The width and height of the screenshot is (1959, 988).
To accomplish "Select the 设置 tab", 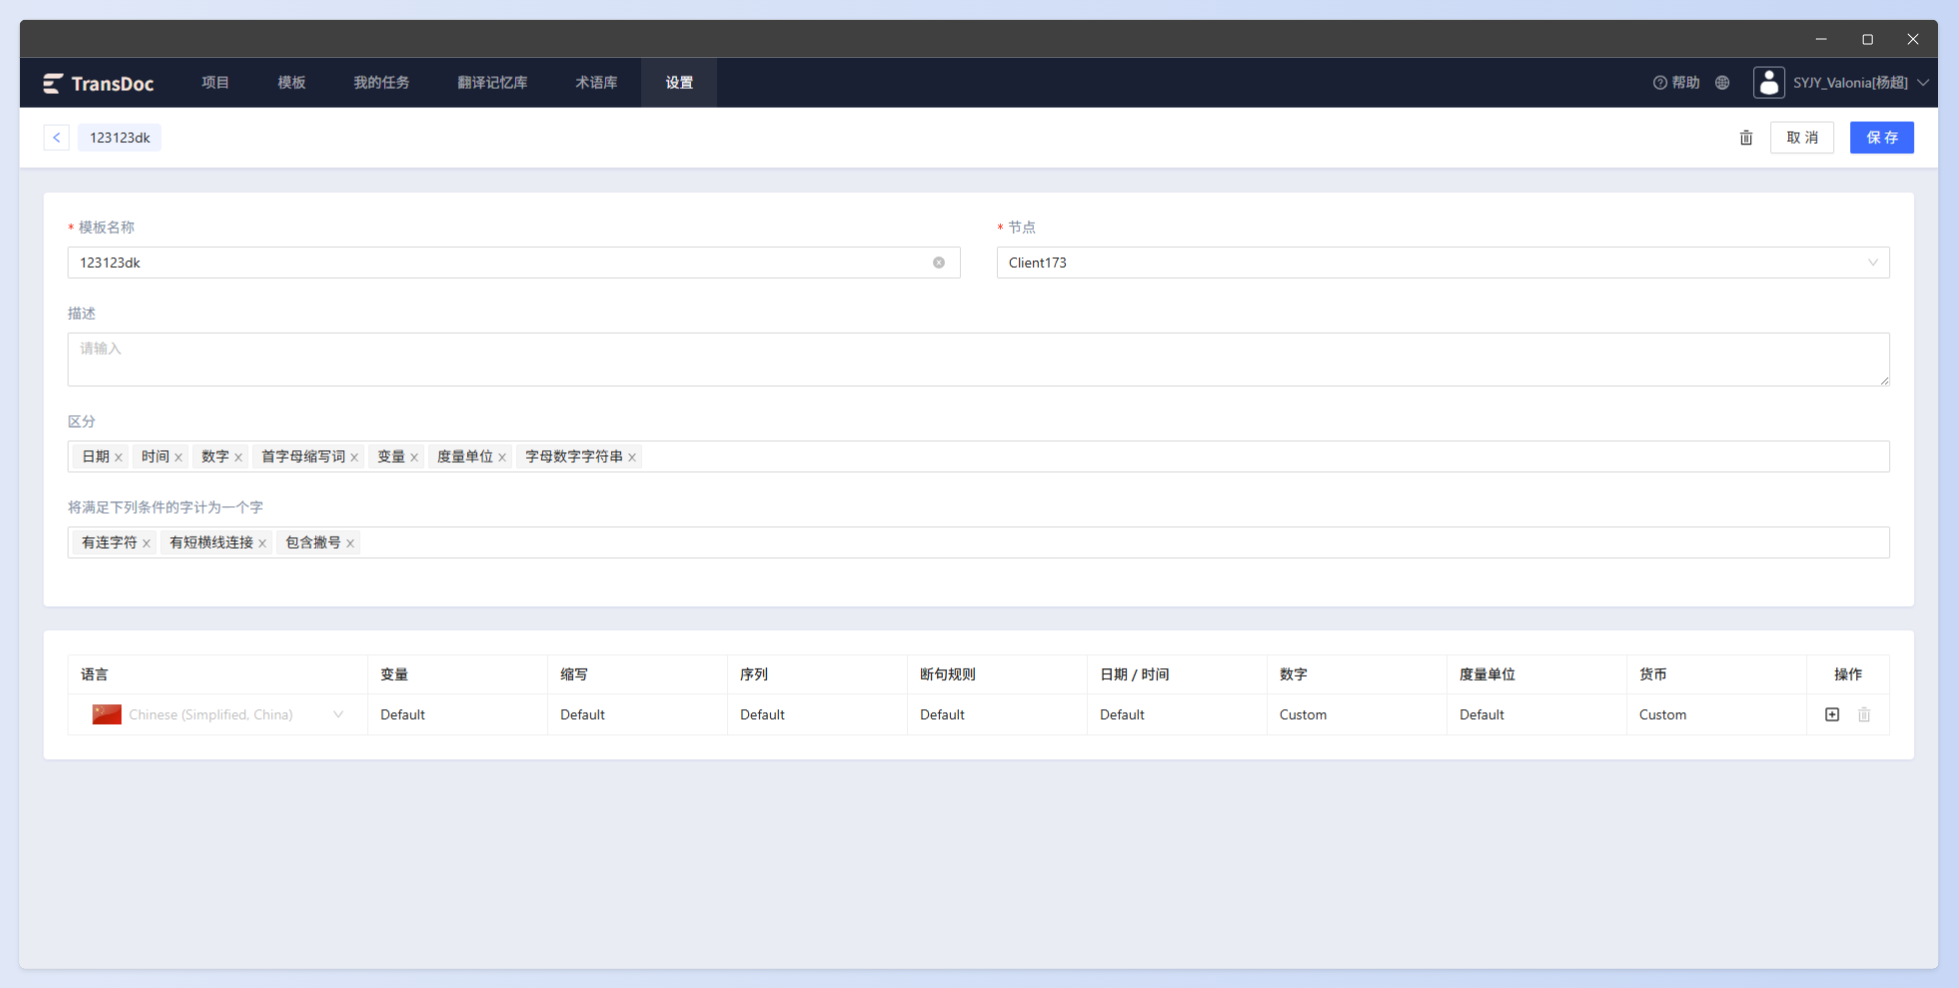I will pos(679,83).
